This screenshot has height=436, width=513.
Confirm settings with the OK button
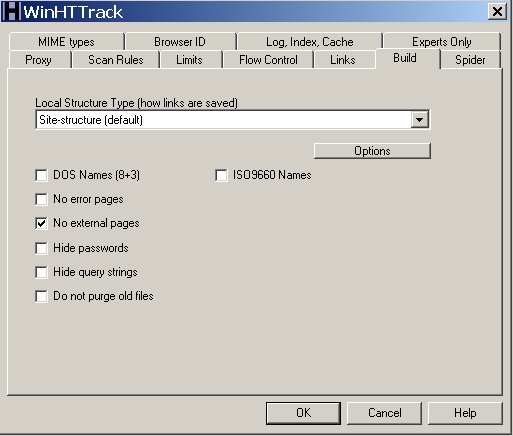(303, 413)
